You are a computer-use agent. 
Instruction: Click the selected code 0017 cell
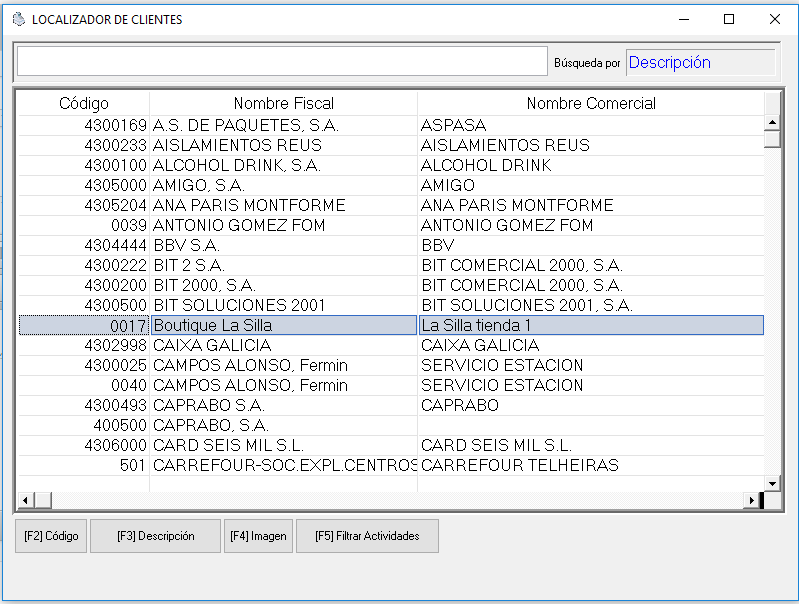(x=84, y=325)
